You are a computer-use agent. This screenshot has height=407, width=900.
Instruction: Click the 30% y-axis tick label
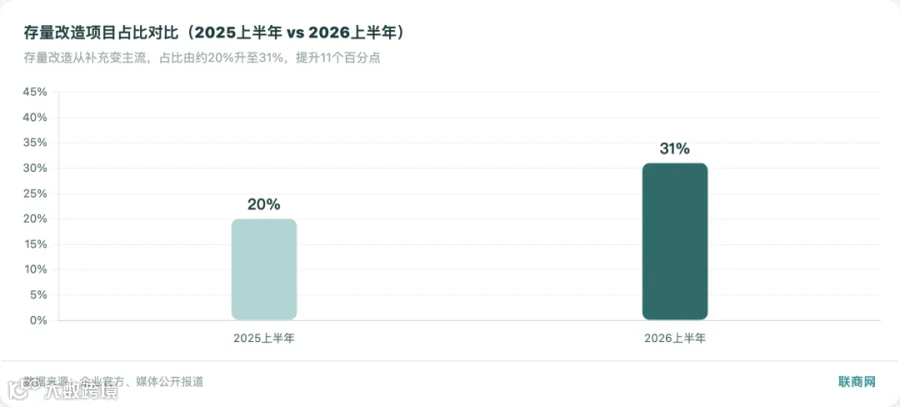(x=34, y=168)
